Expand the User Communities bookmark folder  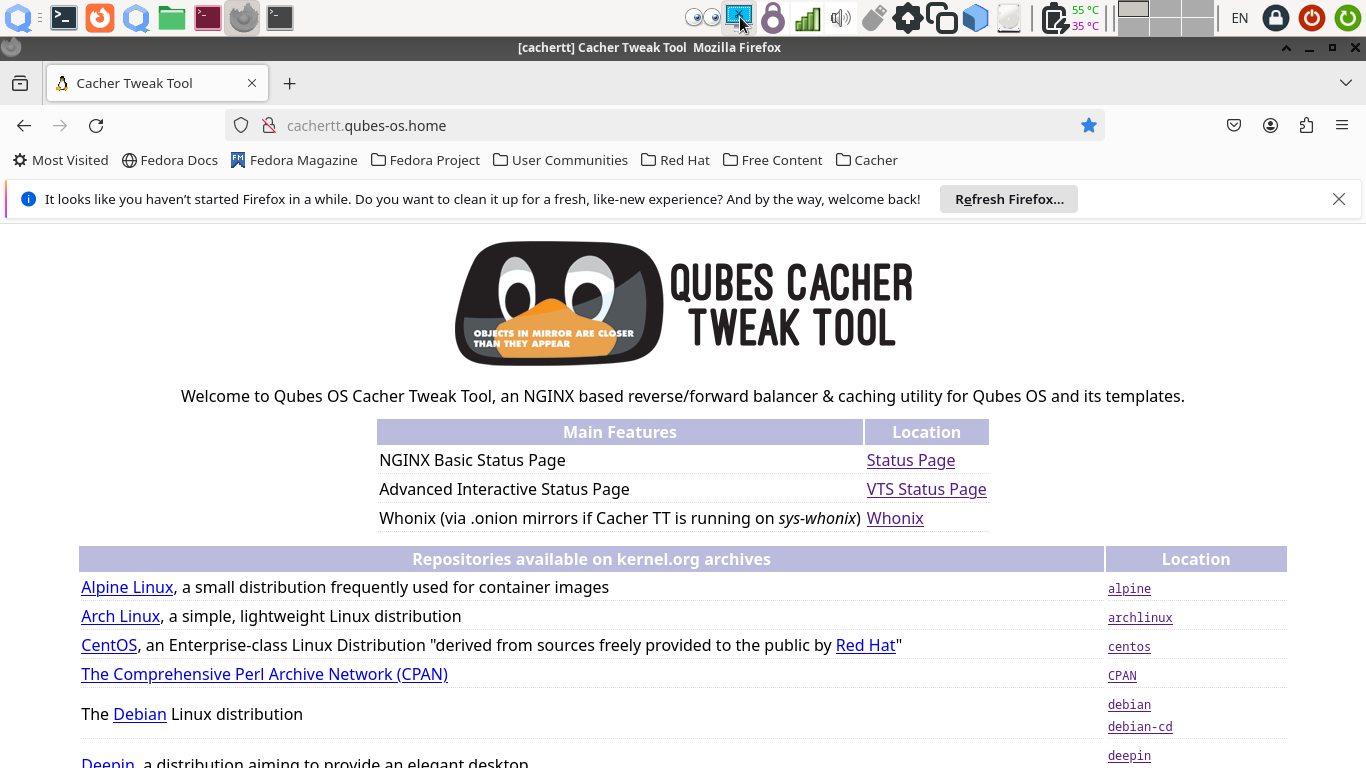(560, 160)
